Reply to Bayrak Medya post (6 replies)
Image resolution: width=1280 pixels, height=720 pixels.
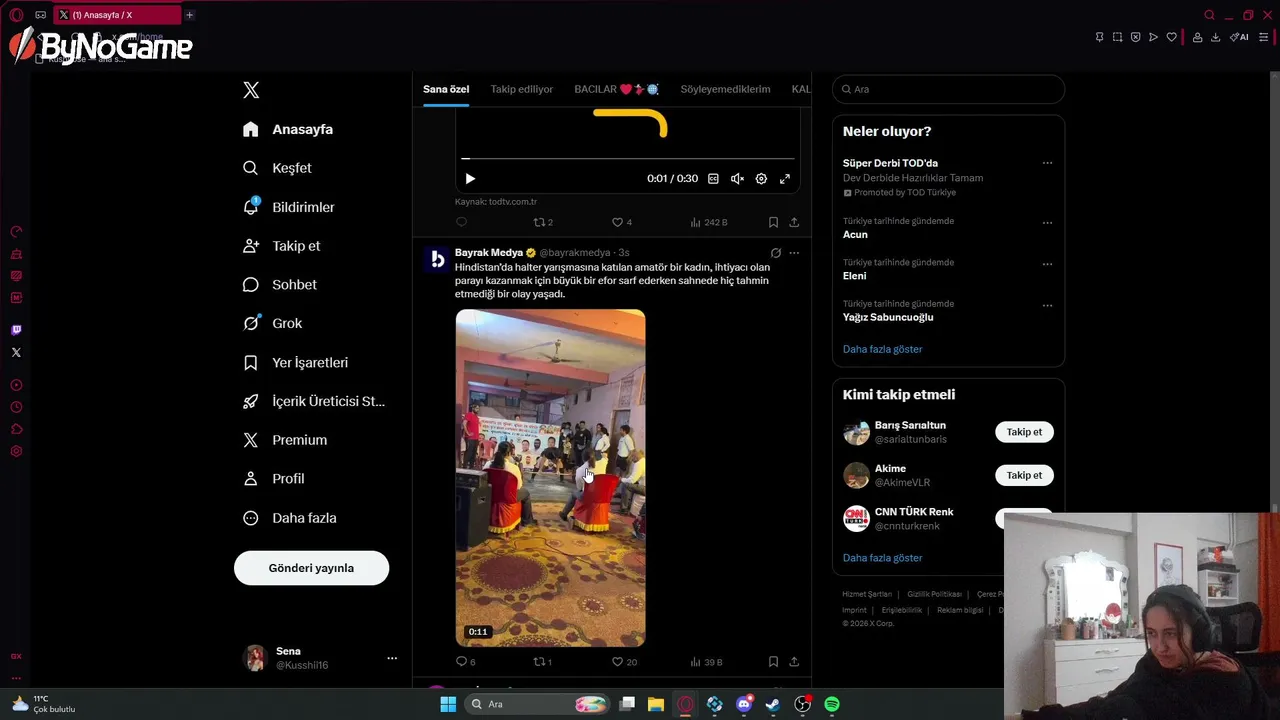click(x=466, y=662)
